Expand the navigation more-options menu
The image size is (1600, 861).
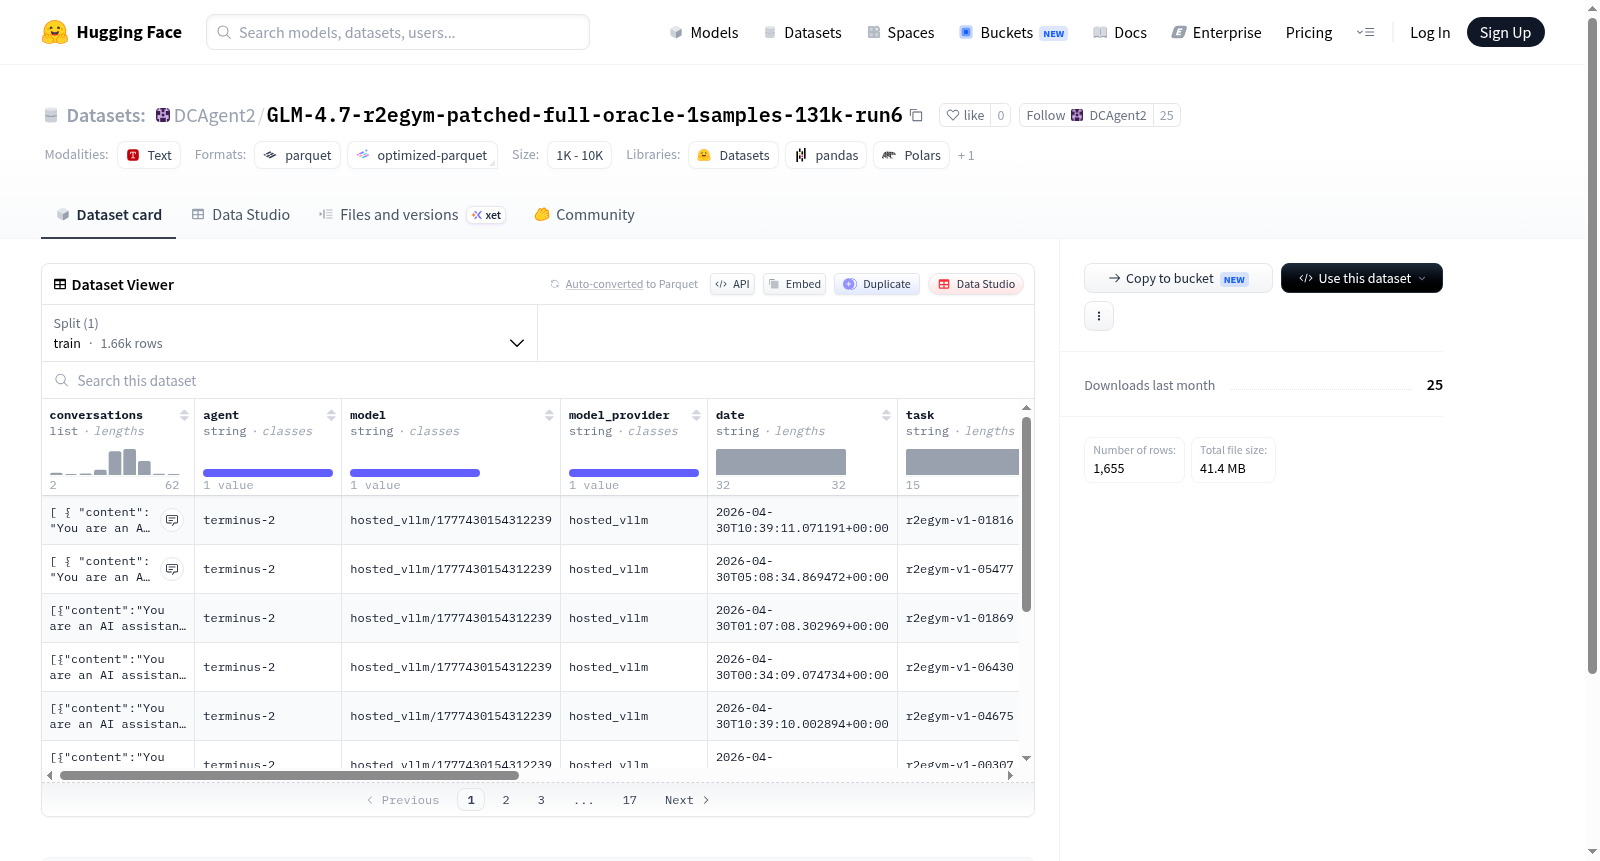pyautogui.click(x=1365, y=32)
